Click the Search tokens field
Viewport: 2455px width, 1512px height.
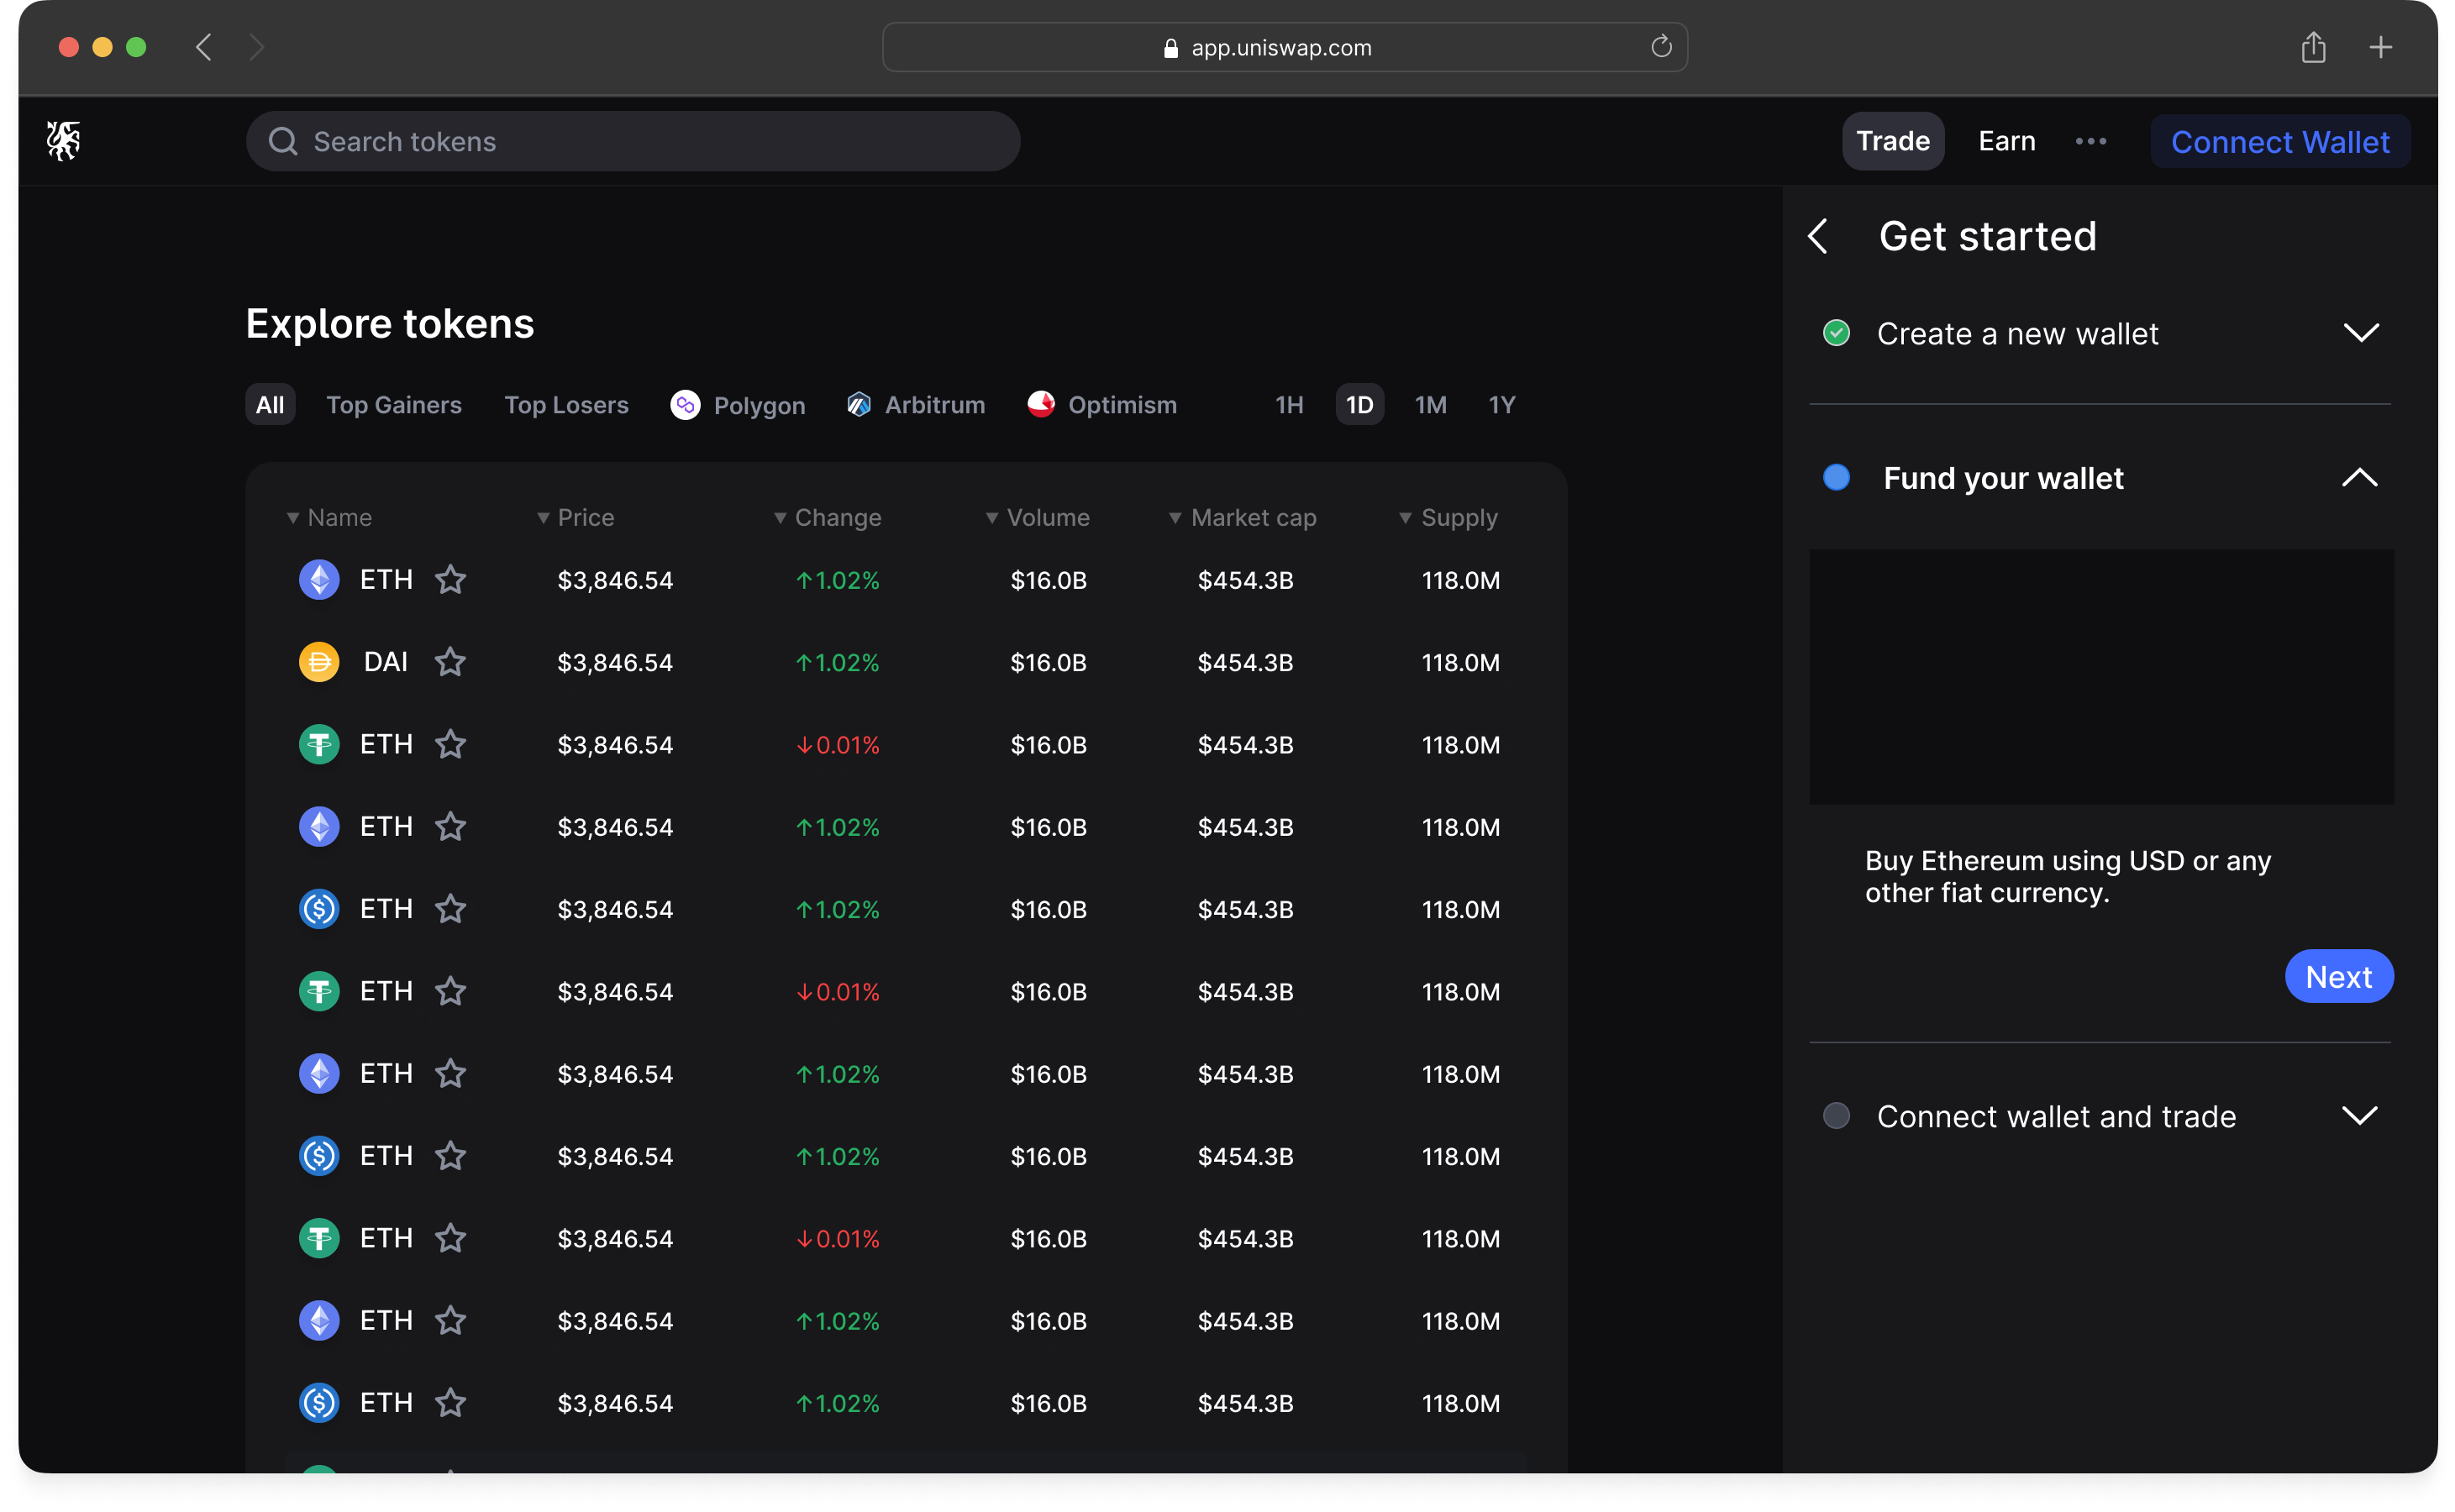(x=633, y=141)
